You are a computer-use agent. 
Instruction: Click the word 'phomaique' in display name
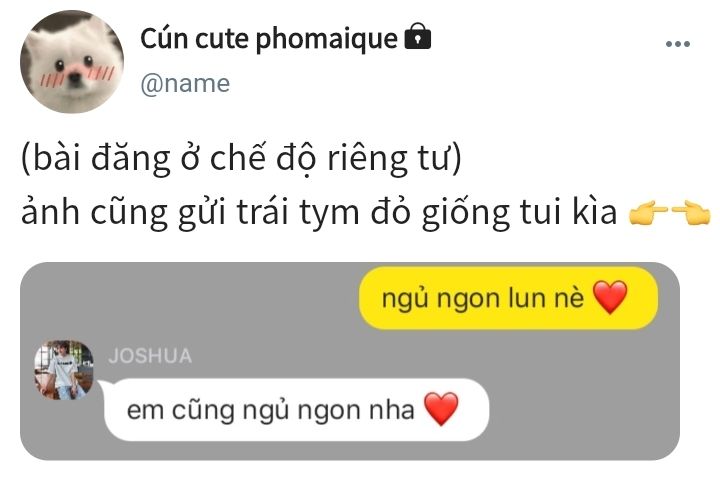click(x=326, y=39)
